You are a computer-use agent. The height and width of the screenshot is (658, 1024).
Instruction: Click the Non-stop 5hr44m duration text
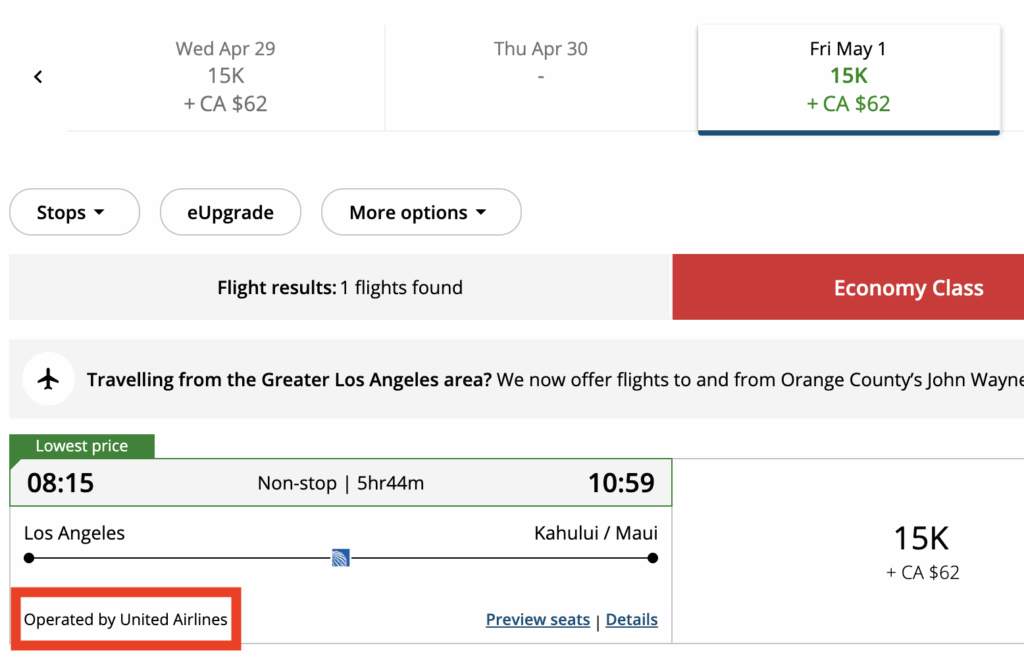tap(341, 484)
